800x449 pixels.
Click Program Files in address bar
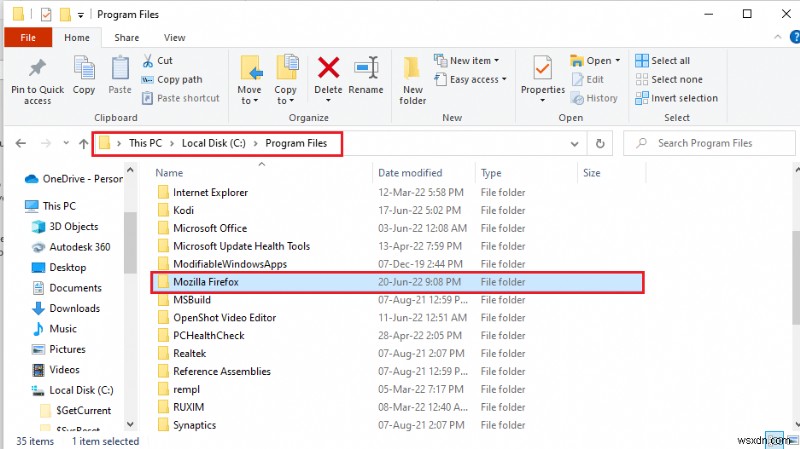(296, 143)
